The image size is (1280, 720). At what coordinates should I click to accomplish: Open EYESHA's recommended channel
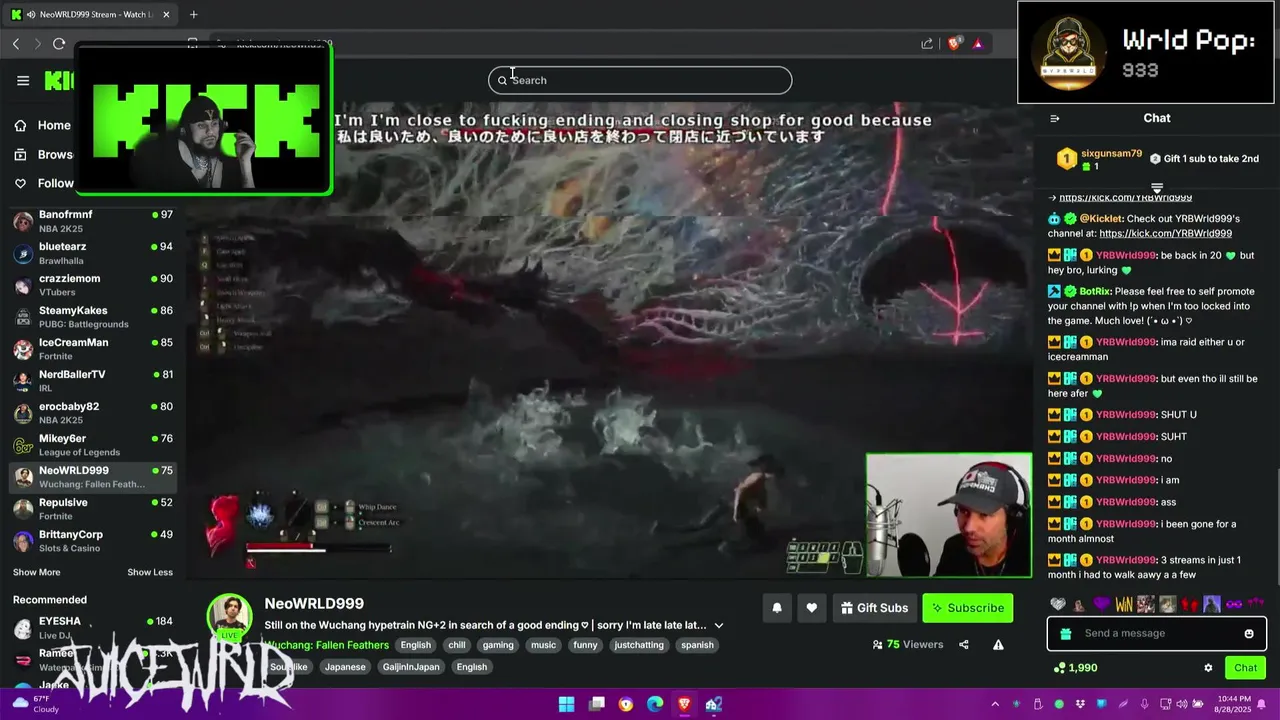(92, 628)
